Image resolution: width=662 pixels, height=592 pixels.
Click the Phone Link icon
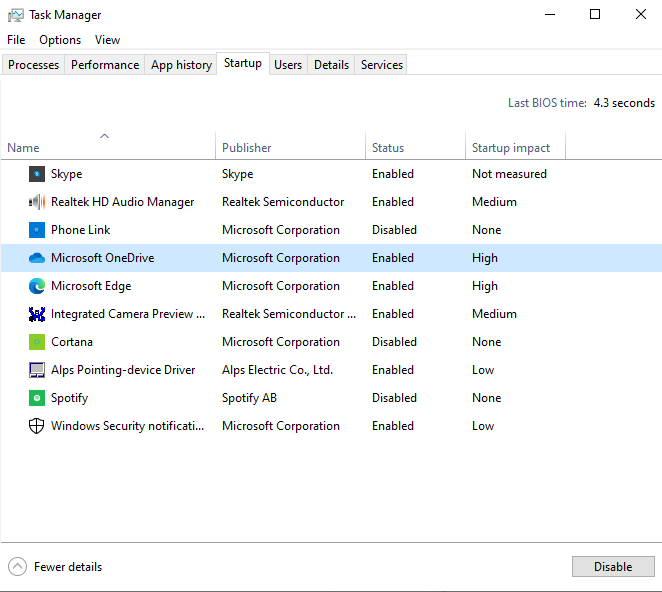[37, 230]
